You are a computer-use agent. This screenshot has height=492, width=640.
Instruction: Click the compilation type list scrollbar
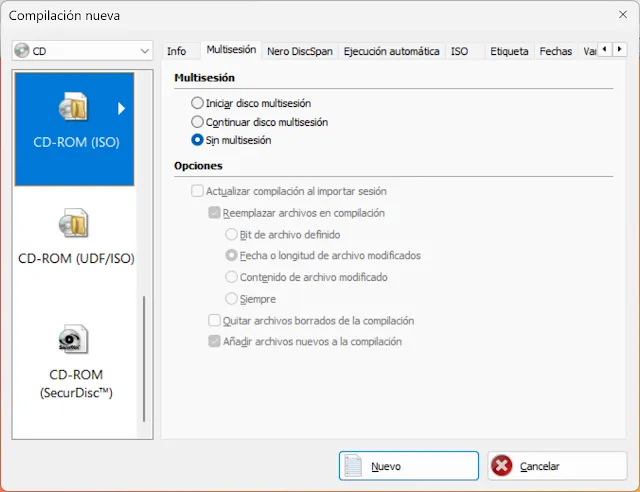pyautogui.click(x=145, y=358)
